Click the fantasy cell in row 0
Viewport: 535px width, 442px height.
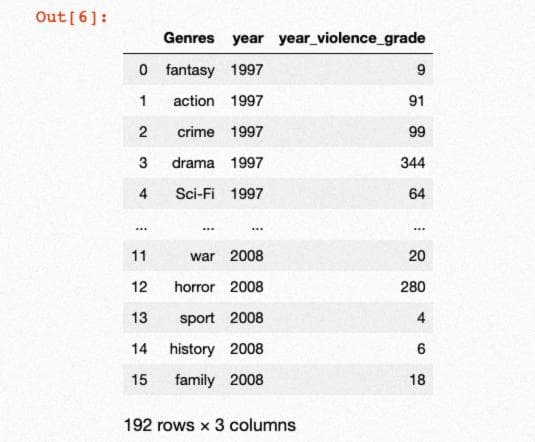(190, 70)
